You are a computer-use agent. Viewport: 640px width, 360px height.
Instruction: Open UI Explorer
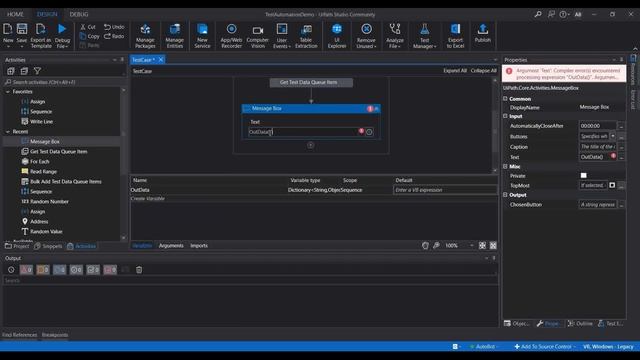(x=337, y=36)
